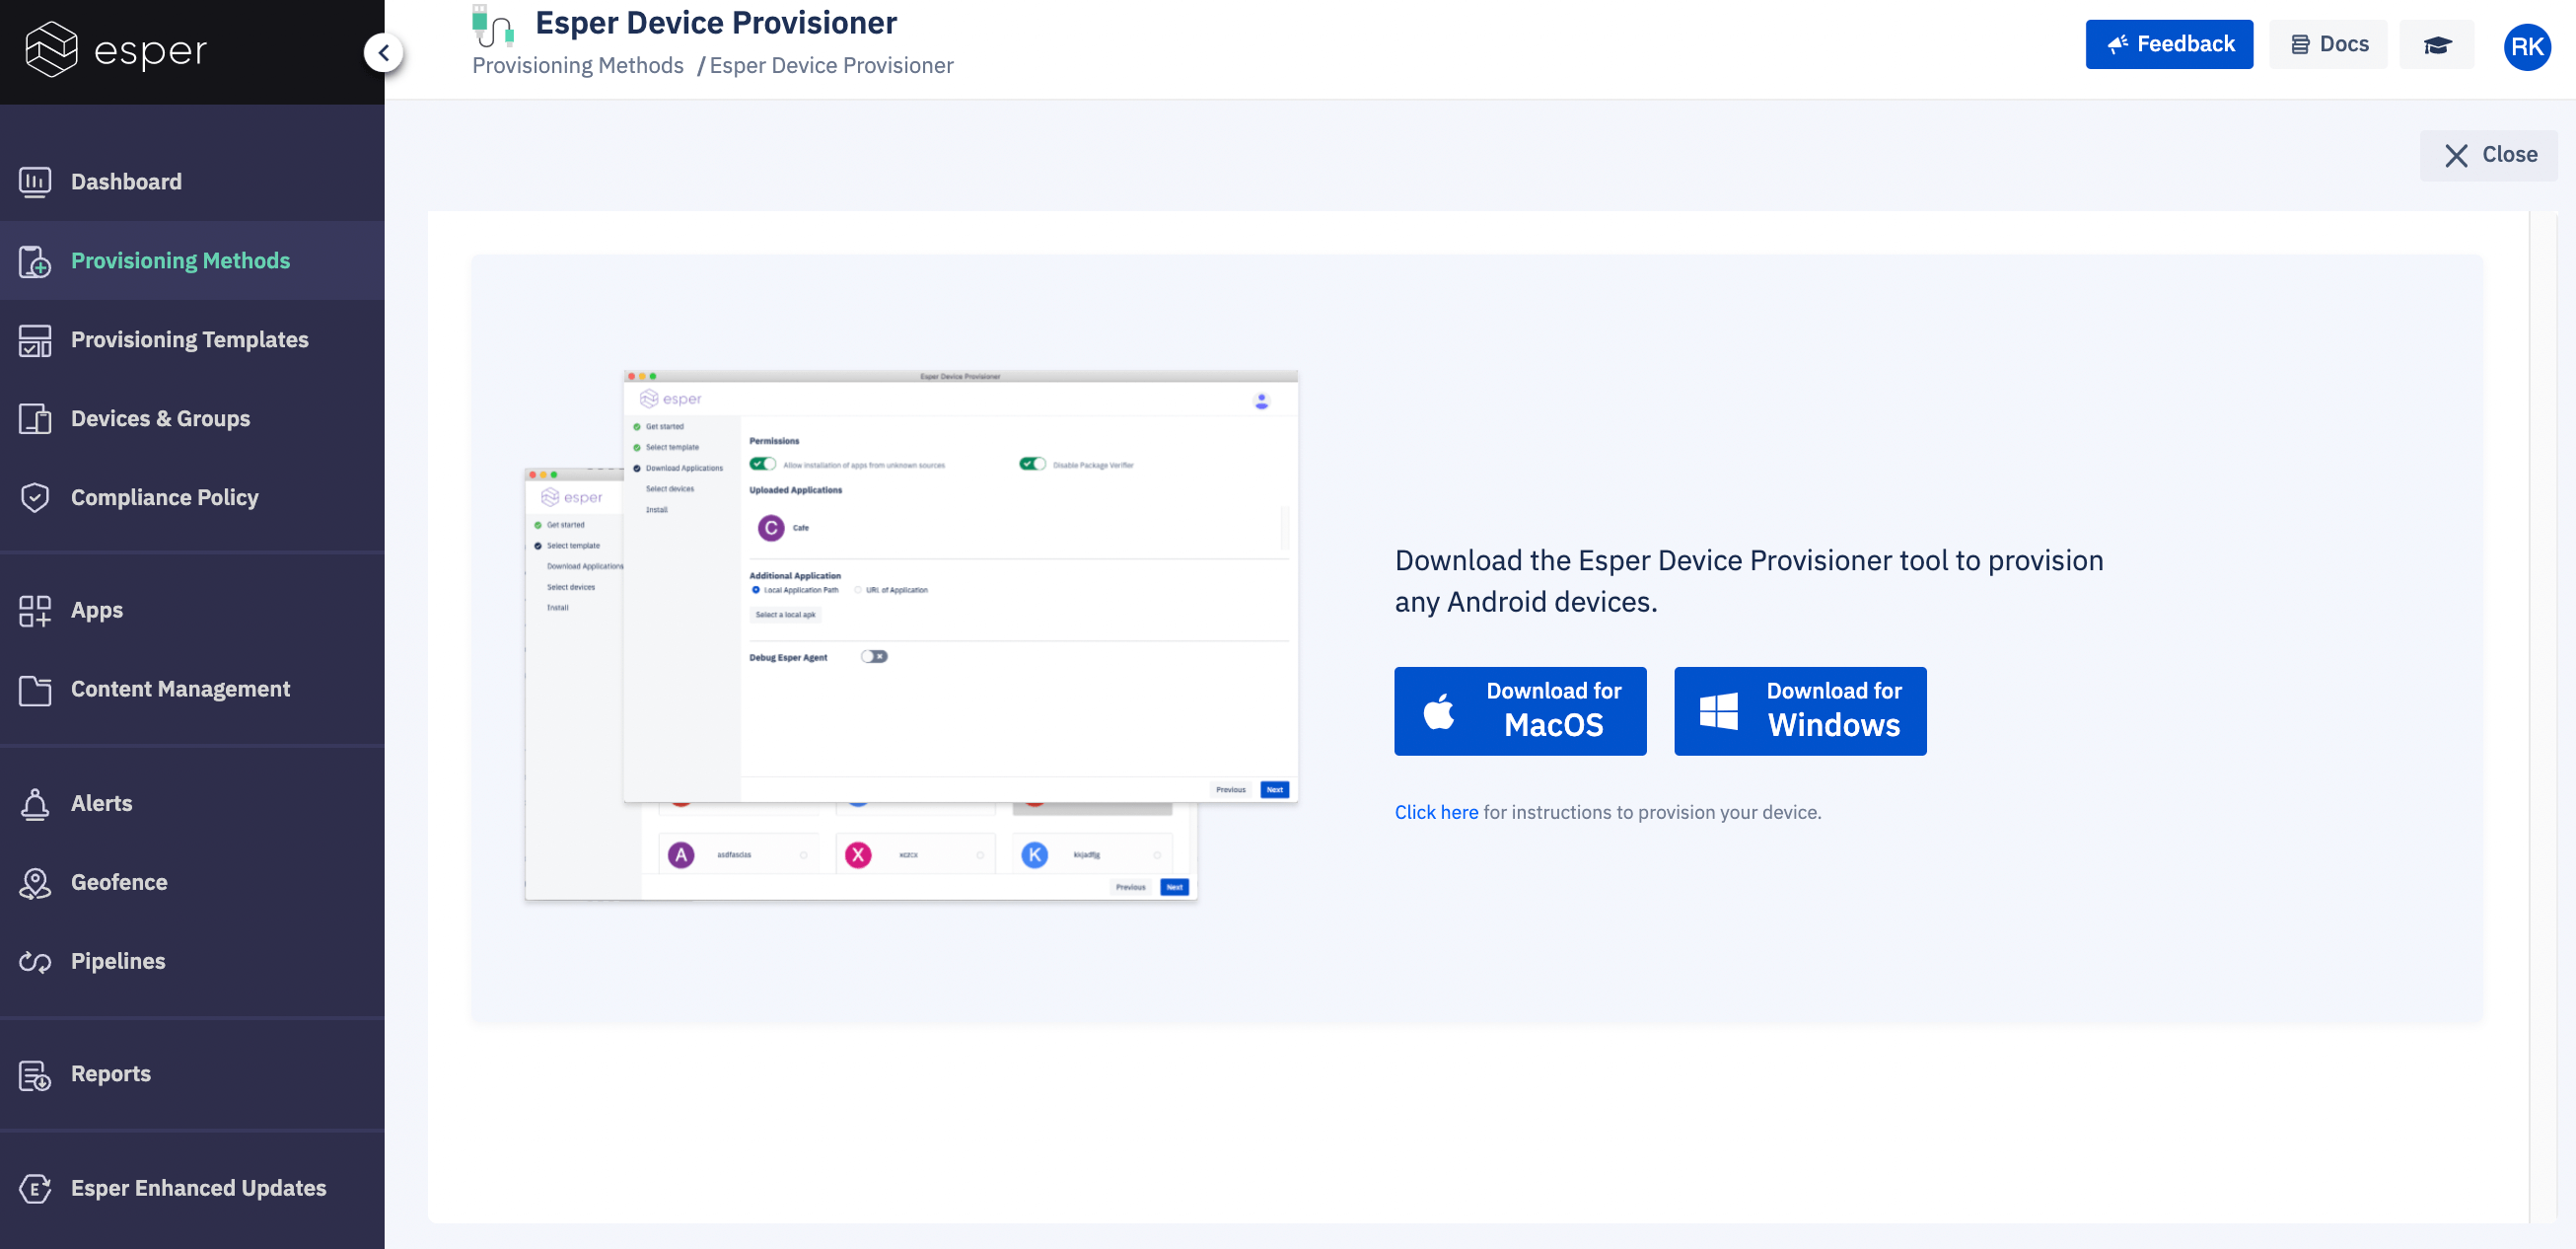Open Devices & Groups via its sidebar icon
Viewport: 2576px width, 1249px height.
[x=35, y=418]
